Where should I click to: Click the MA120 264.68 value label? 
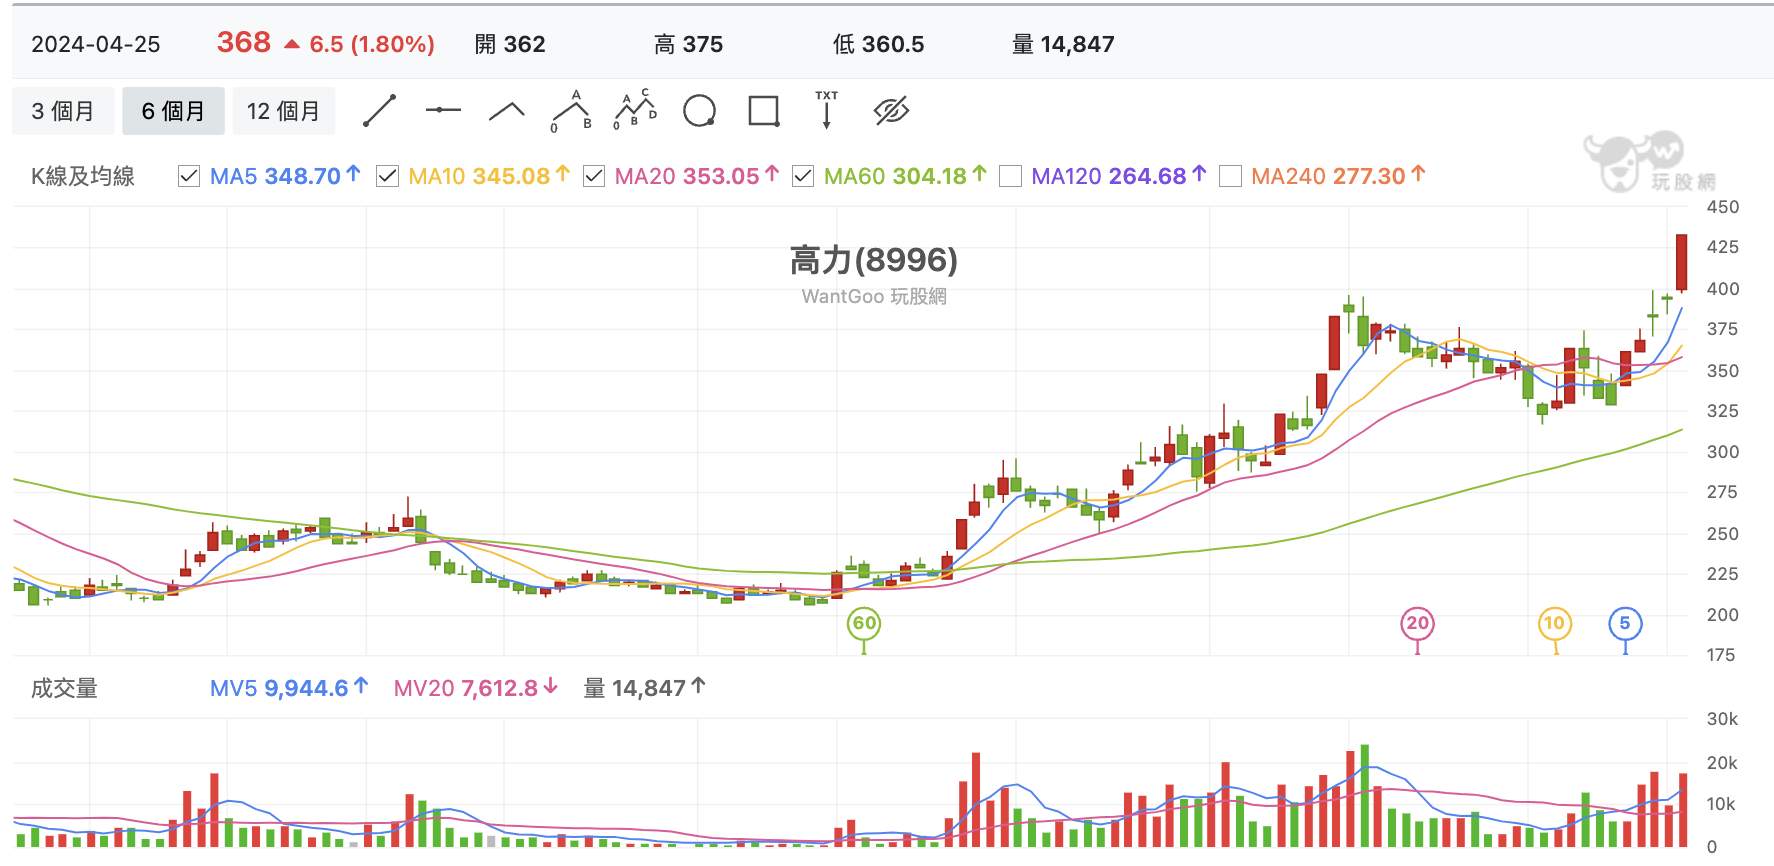(1119, 176)
